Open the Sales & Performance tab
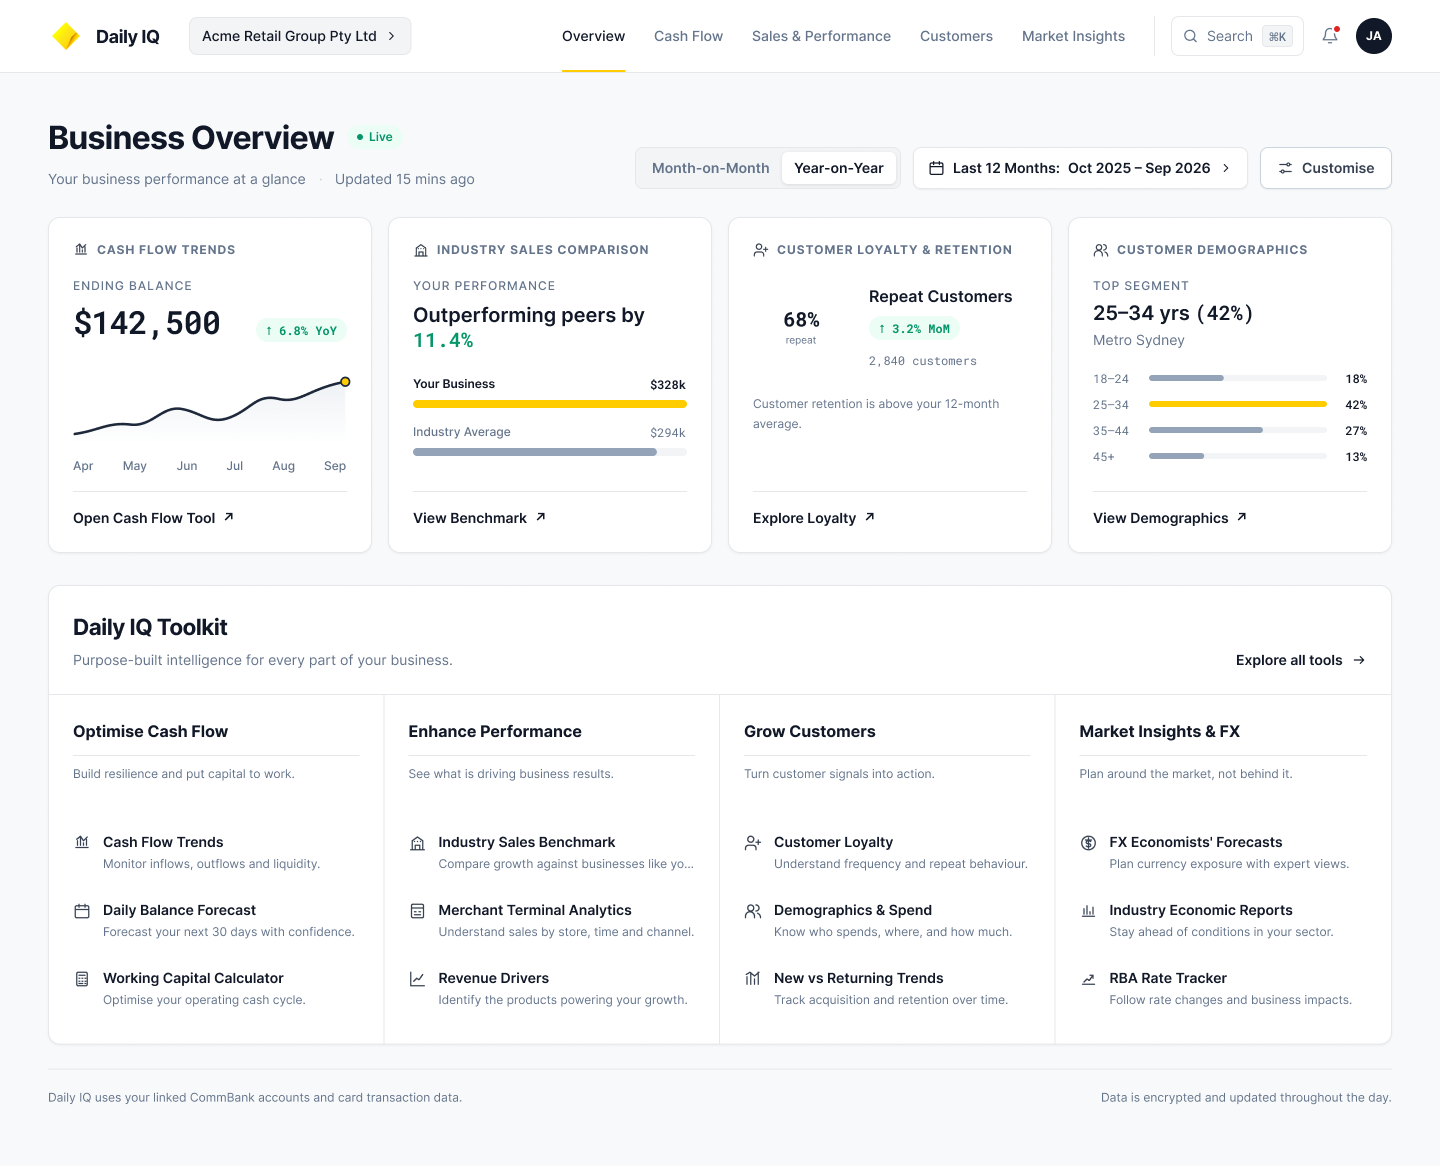Viewport: 1440px width, 1166px height. click(x=821, y=36)
